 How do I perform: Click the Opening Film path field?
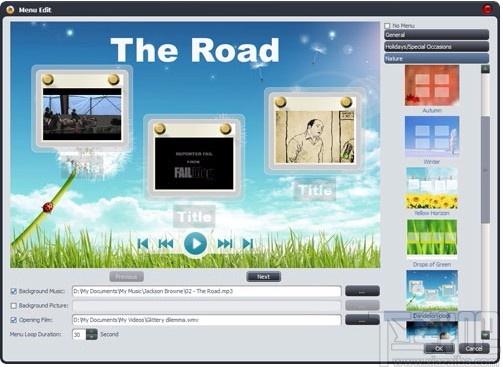click(x=207, y=320)
